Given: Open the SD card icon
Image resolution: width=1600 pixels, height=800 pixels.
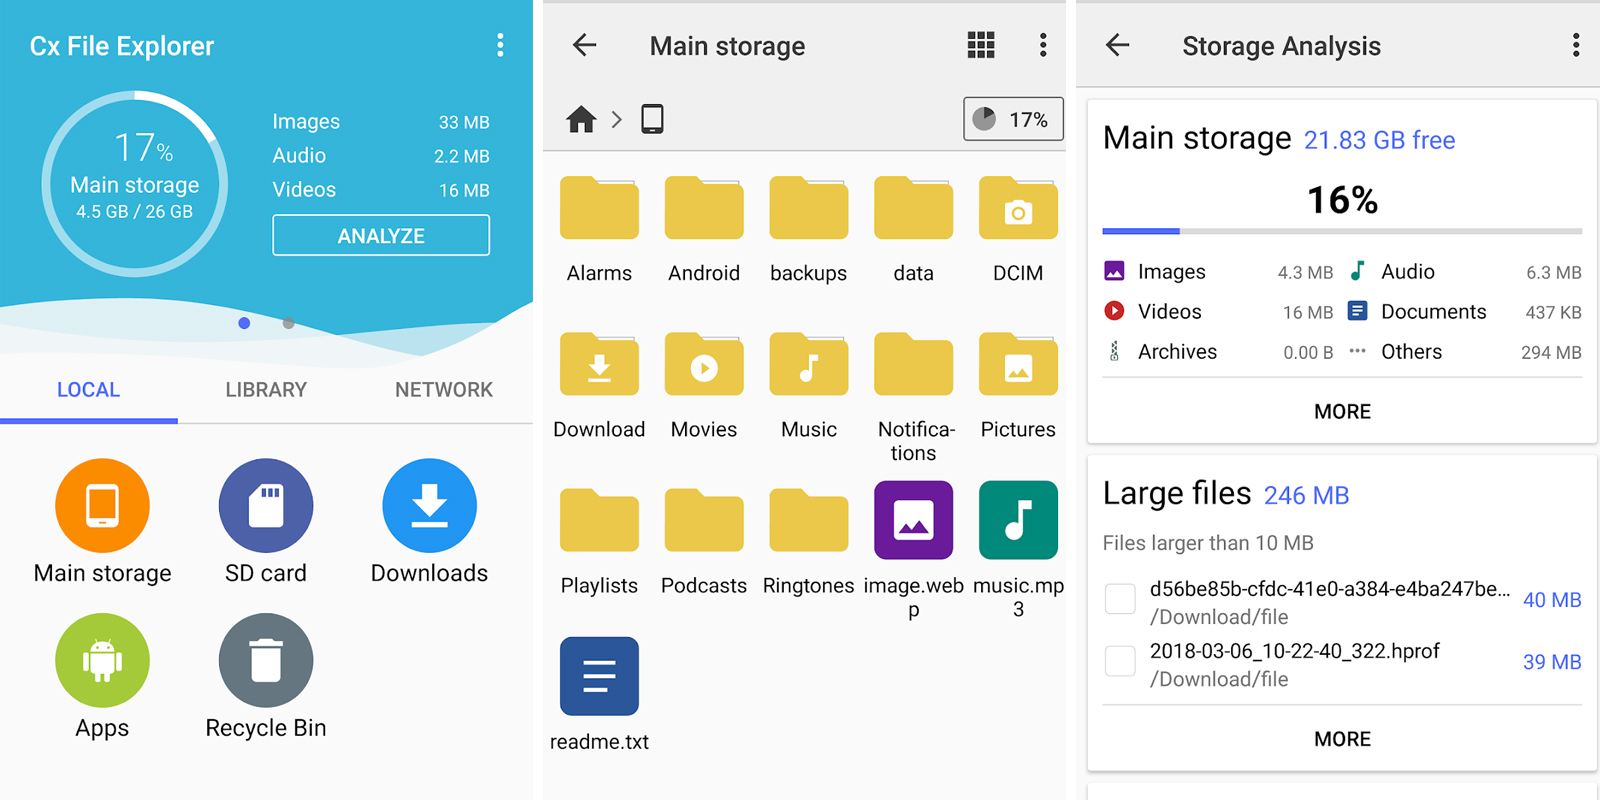Looking at the screenshot, I should tap(266, 506).
